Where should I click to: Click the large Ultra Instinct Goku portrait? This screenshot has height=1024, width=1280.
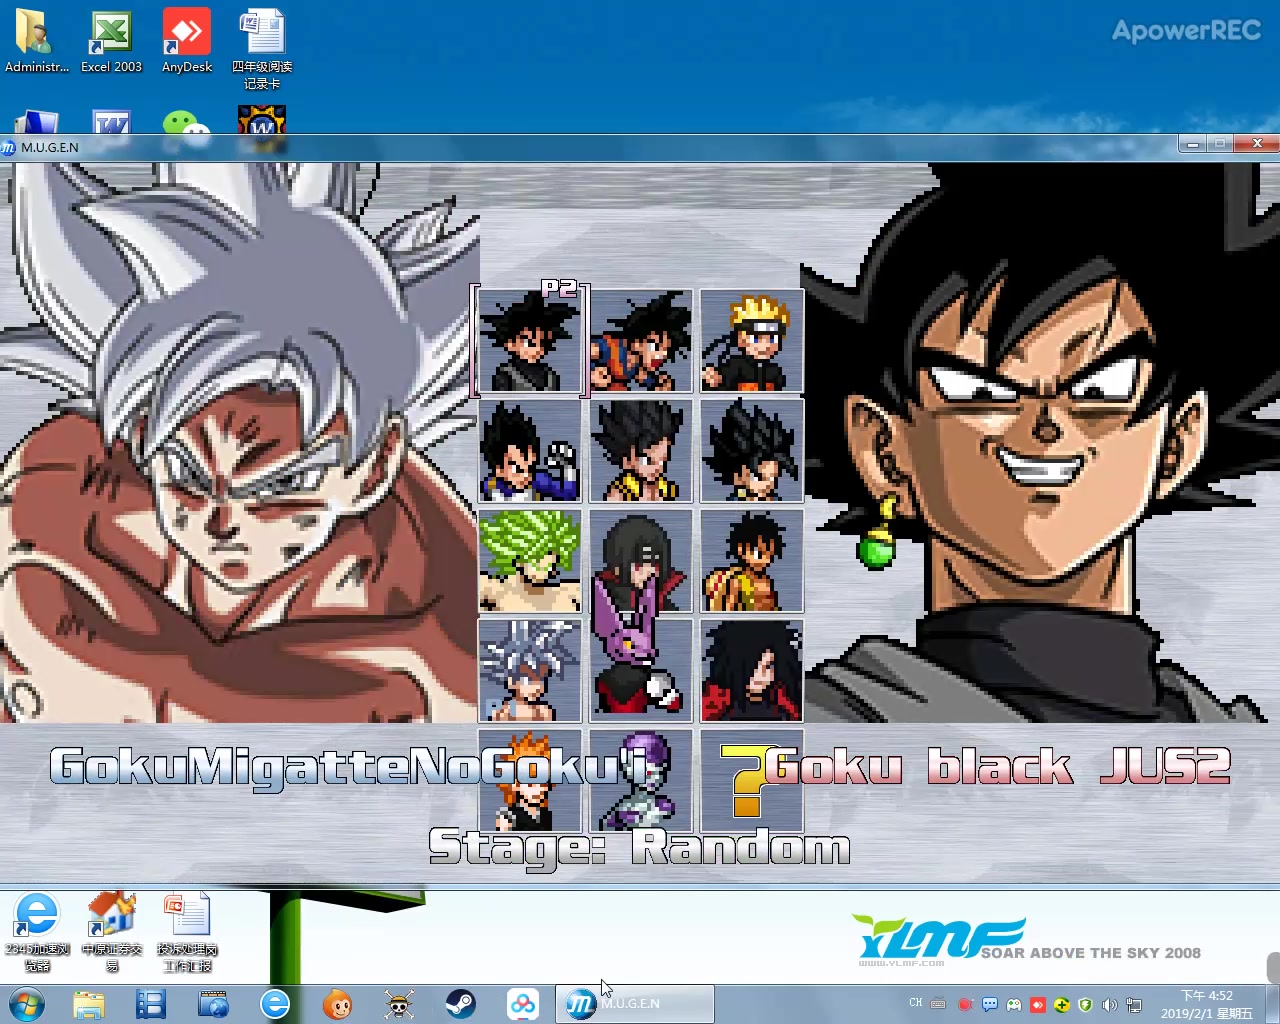click(240, 443)
